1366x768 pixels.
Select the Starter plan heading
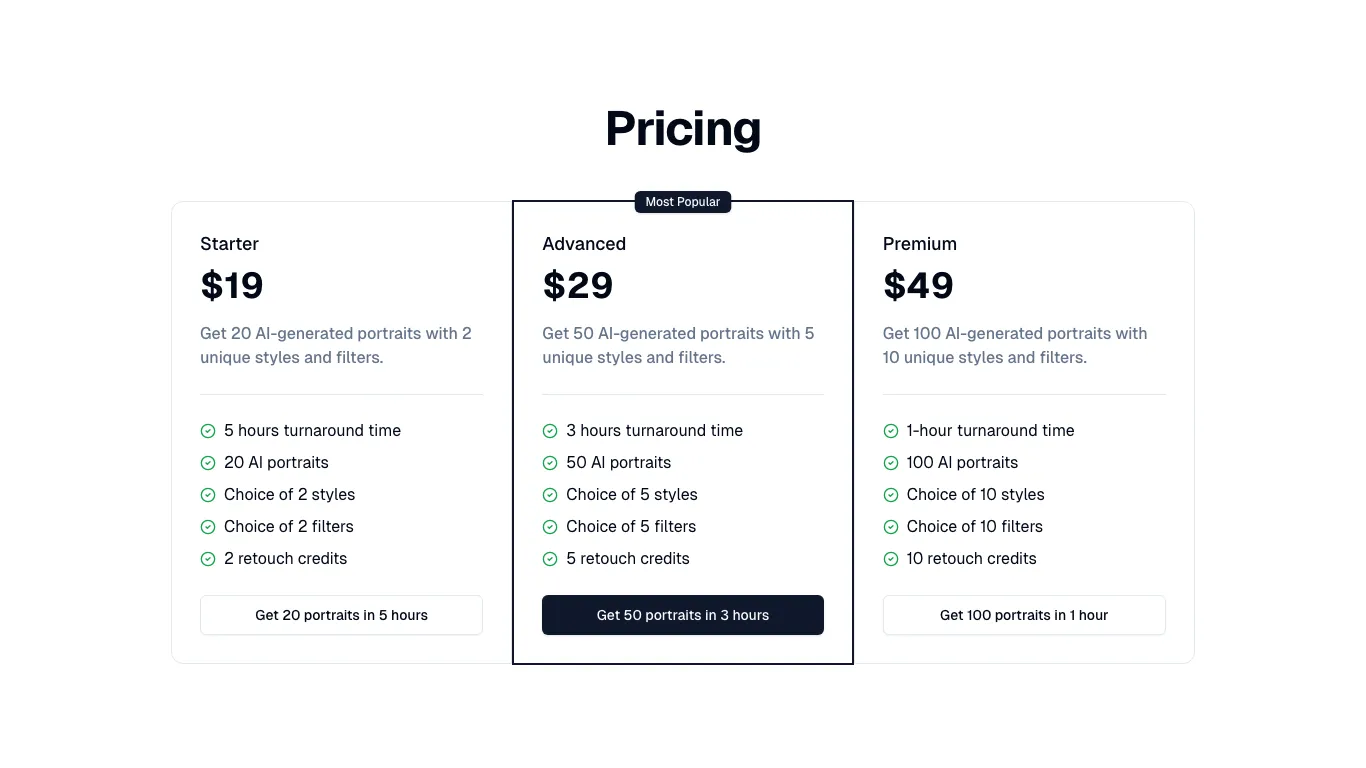coord(229,243)
